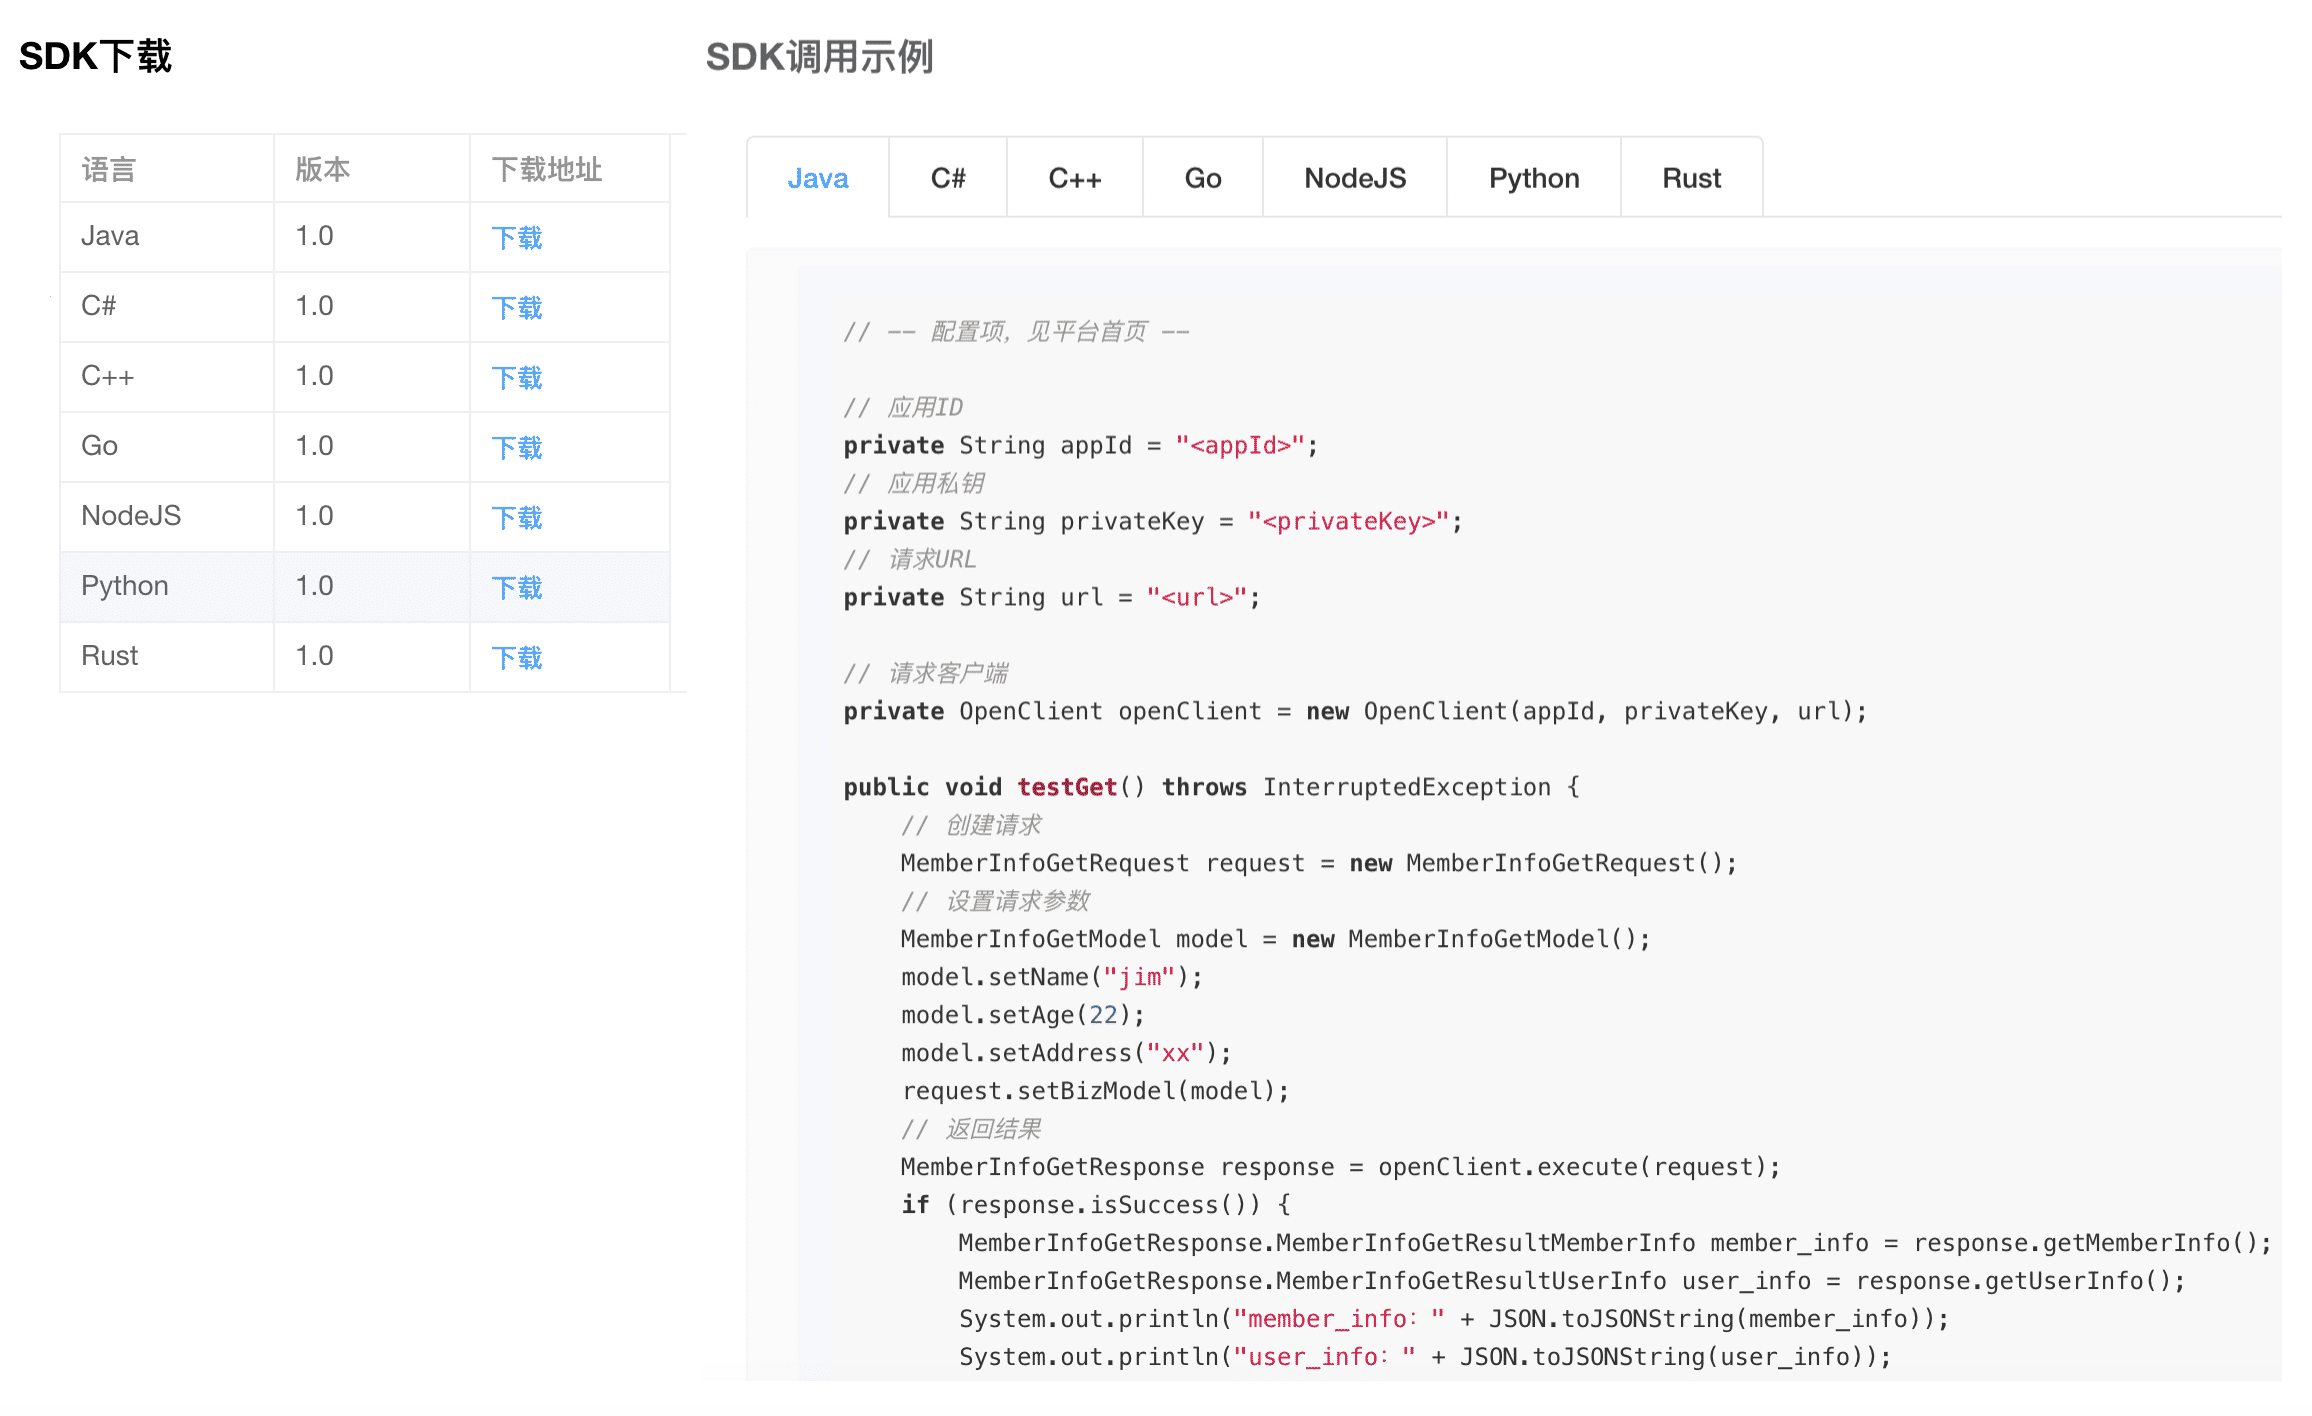Download the C# SDK

516,308
